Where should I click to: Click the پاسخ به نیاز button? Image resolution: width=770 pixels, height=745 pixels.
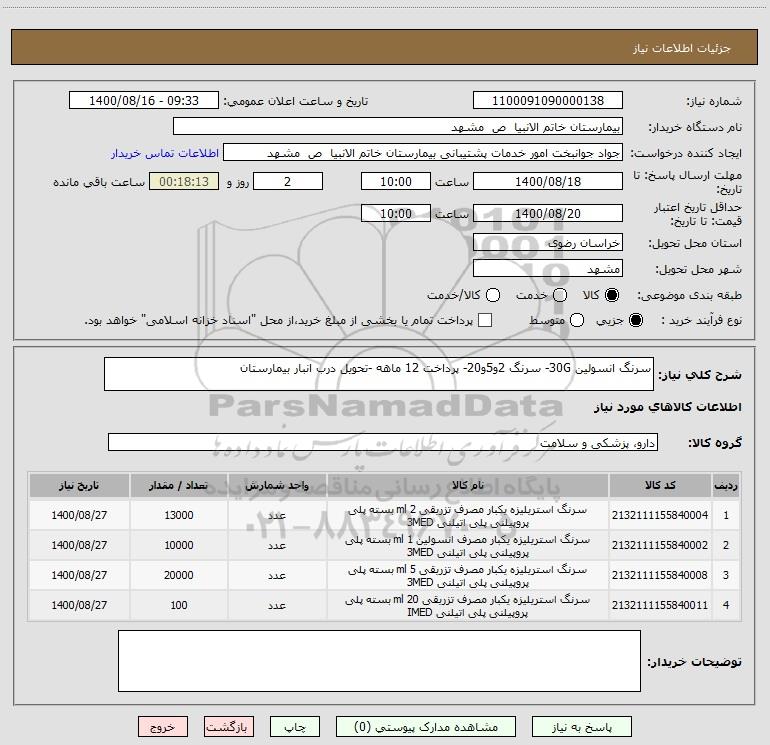[x=581, y=727]
